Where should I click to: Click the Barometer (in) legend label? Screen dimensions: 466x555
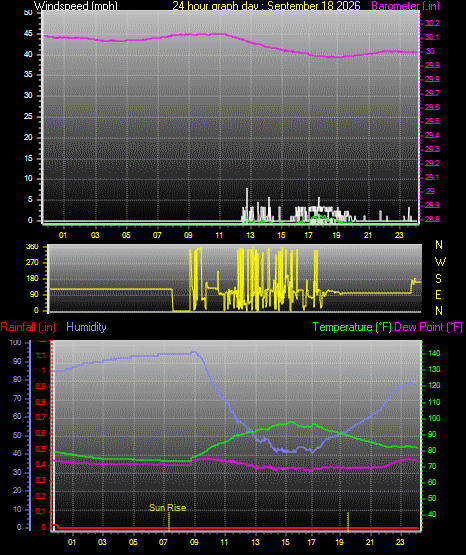click(405, 6)
